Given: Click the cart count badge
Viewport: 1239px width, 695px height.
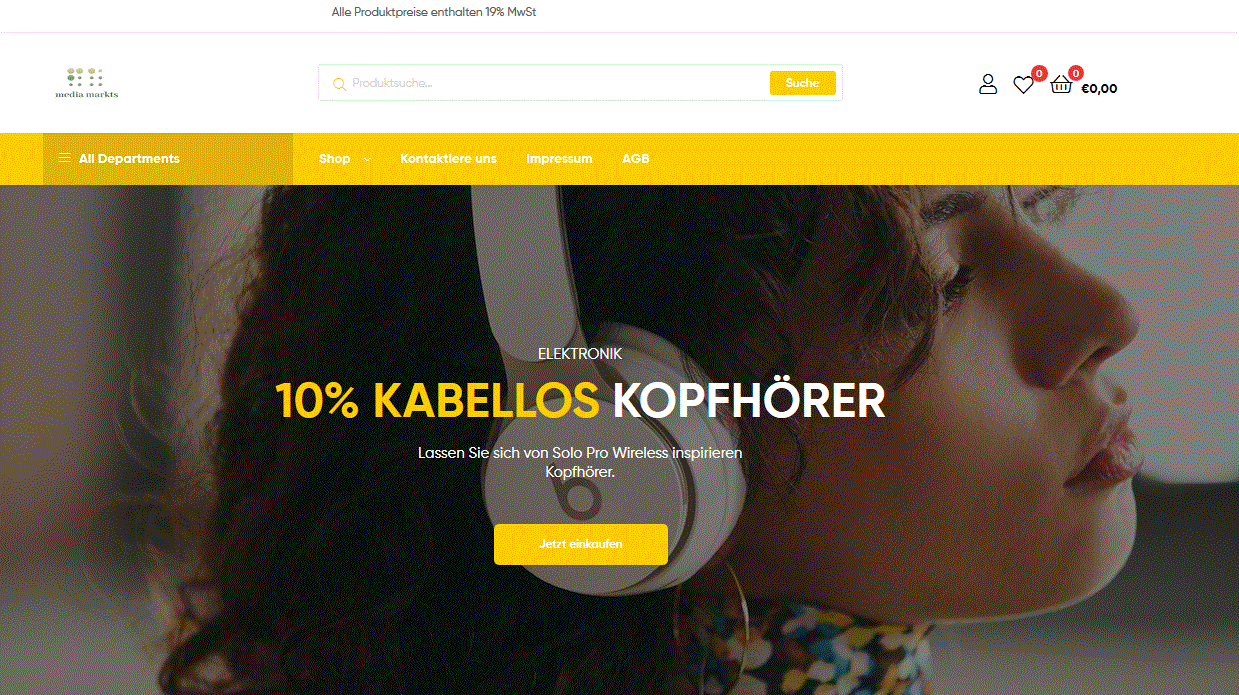Looking at the screenshot, I should (1076, 73).
